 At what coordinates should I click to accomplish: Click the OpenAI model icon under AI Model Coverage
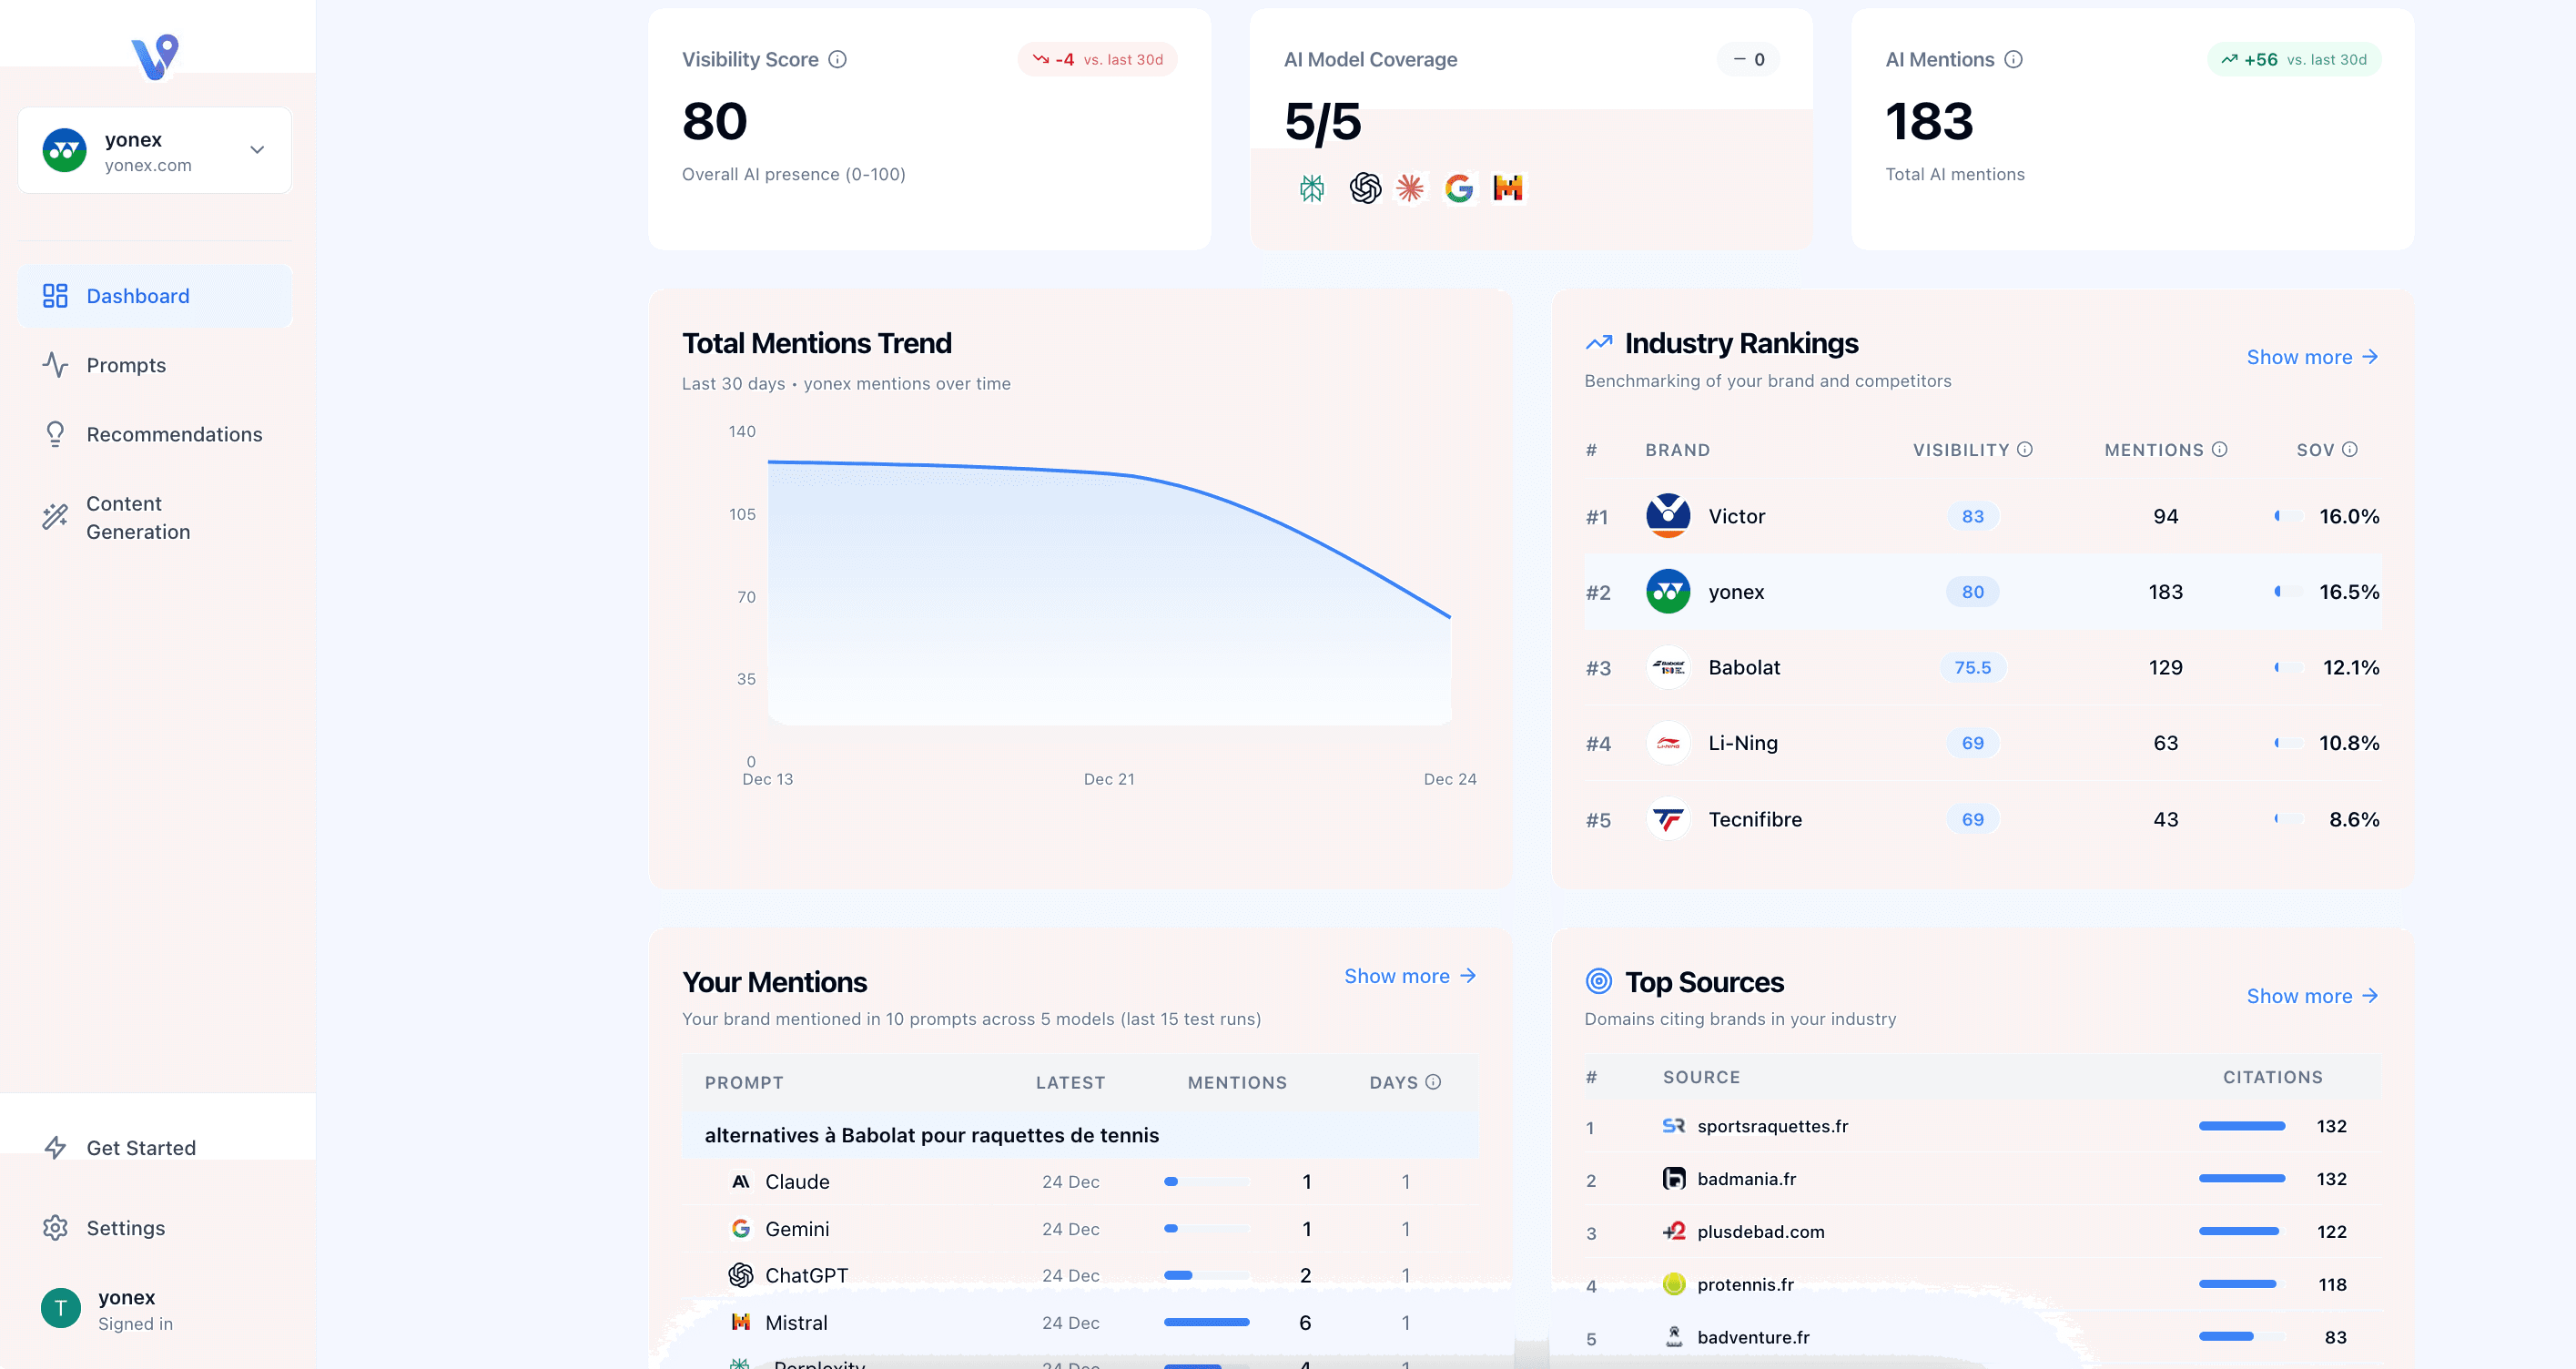click(1362, 187)
